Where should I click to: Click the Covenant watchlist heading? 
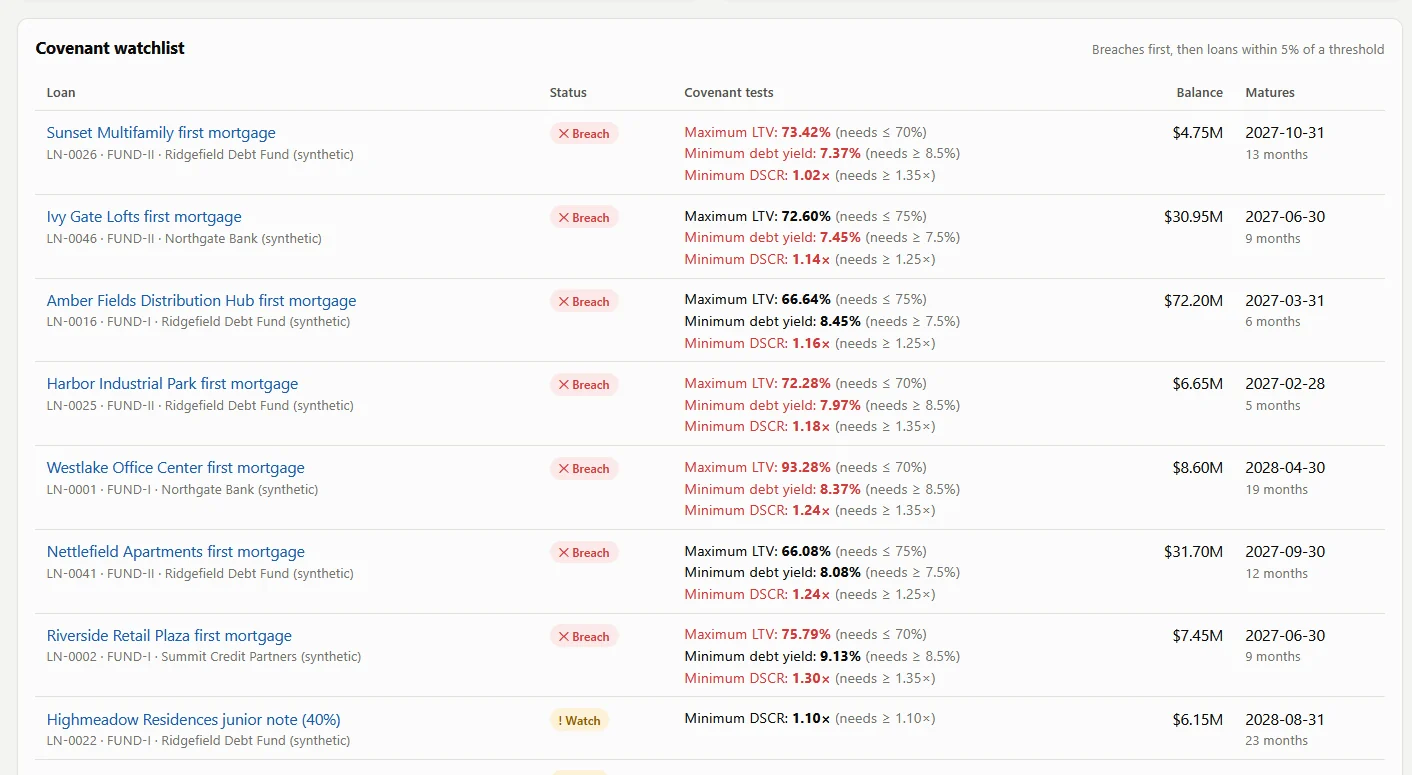tap(110, 48)
